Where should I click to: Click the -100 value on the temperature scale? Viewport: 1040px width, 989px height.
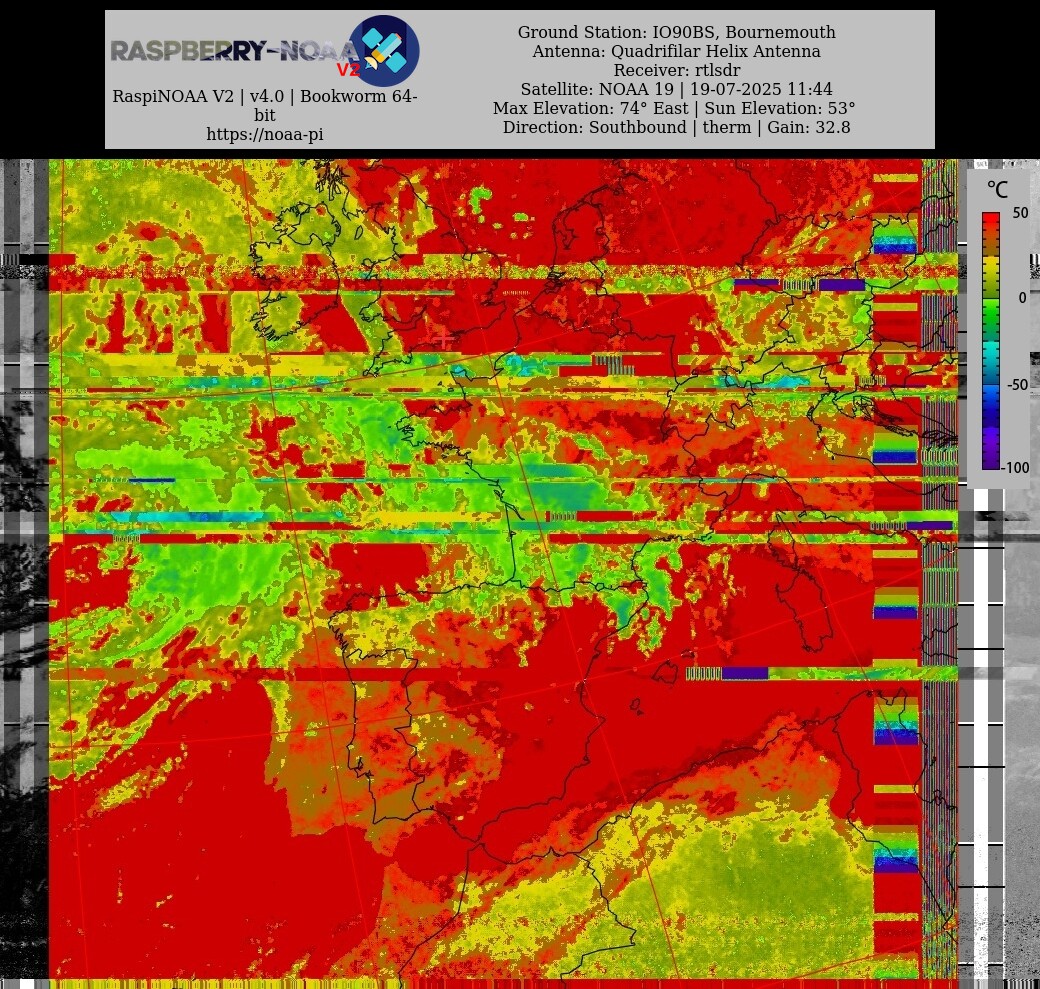coord(1015,468)
